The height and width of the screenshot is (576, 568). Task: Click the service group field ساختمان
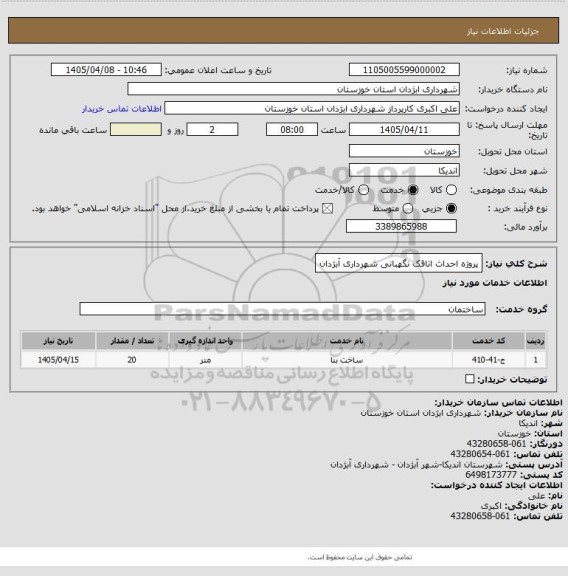point(282,309)
